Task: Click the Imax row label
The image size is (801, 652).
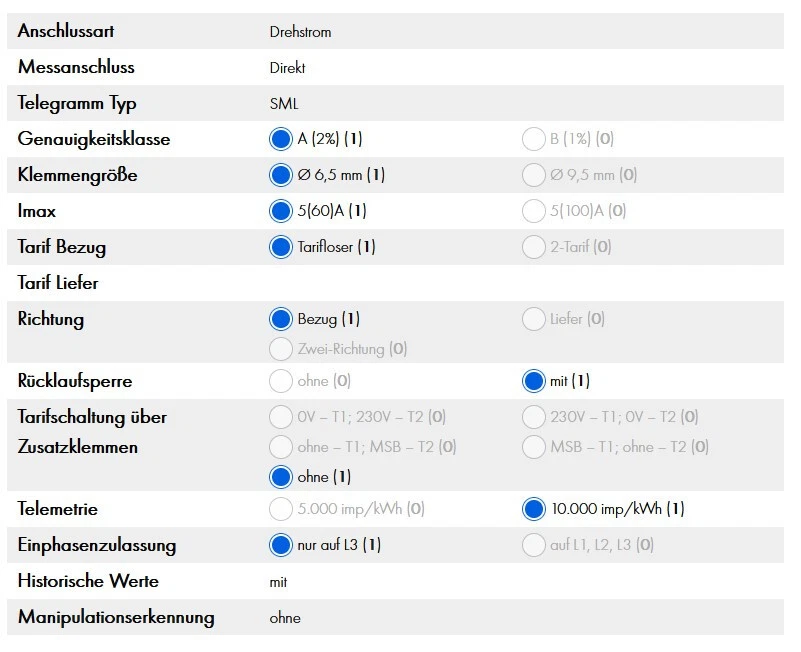Action: point(36,211)
